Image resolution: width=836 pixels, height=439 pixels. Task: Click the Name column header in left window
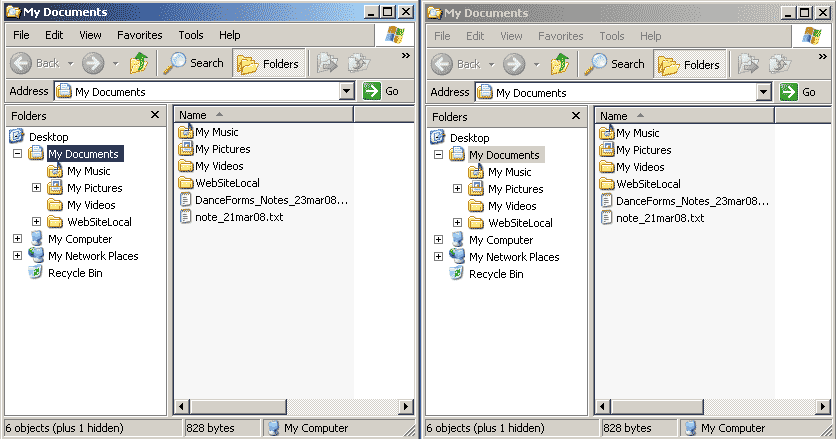200,115
